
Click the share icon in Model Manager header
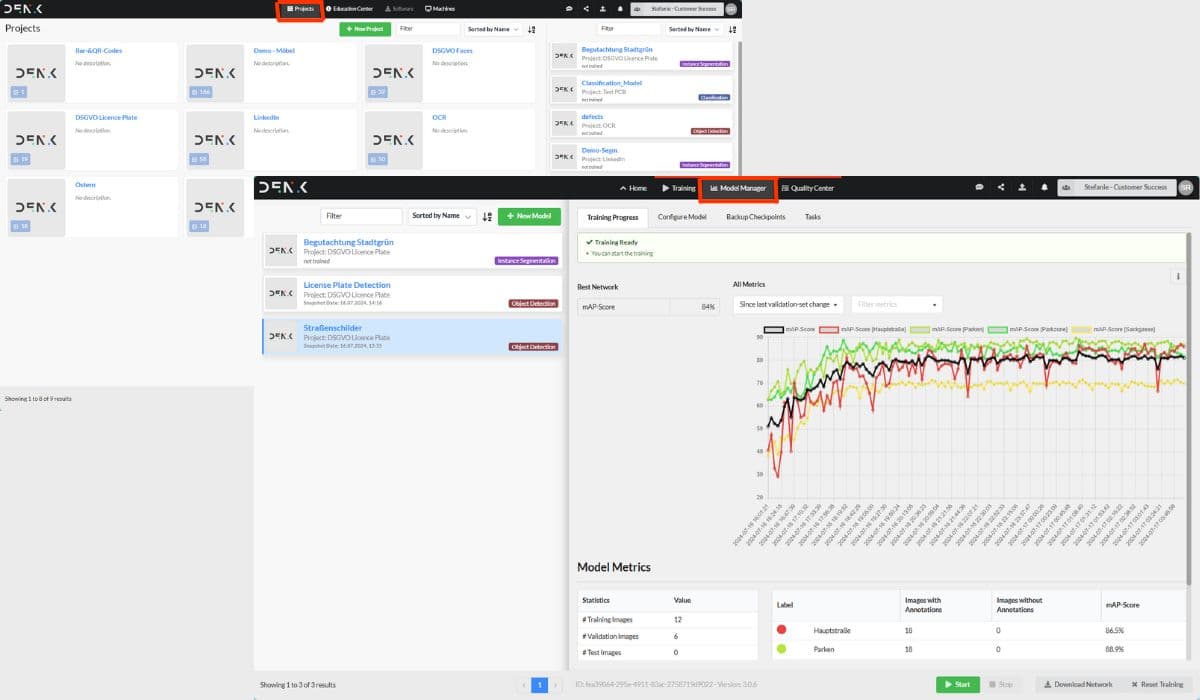1001,187
